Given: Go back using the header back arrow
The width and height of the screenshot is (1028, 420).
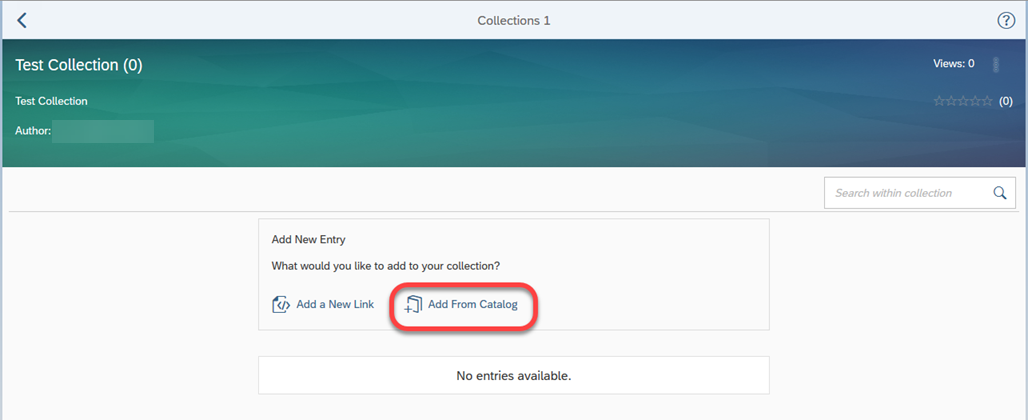Looking at the screenshot, I should coord(22,20).
